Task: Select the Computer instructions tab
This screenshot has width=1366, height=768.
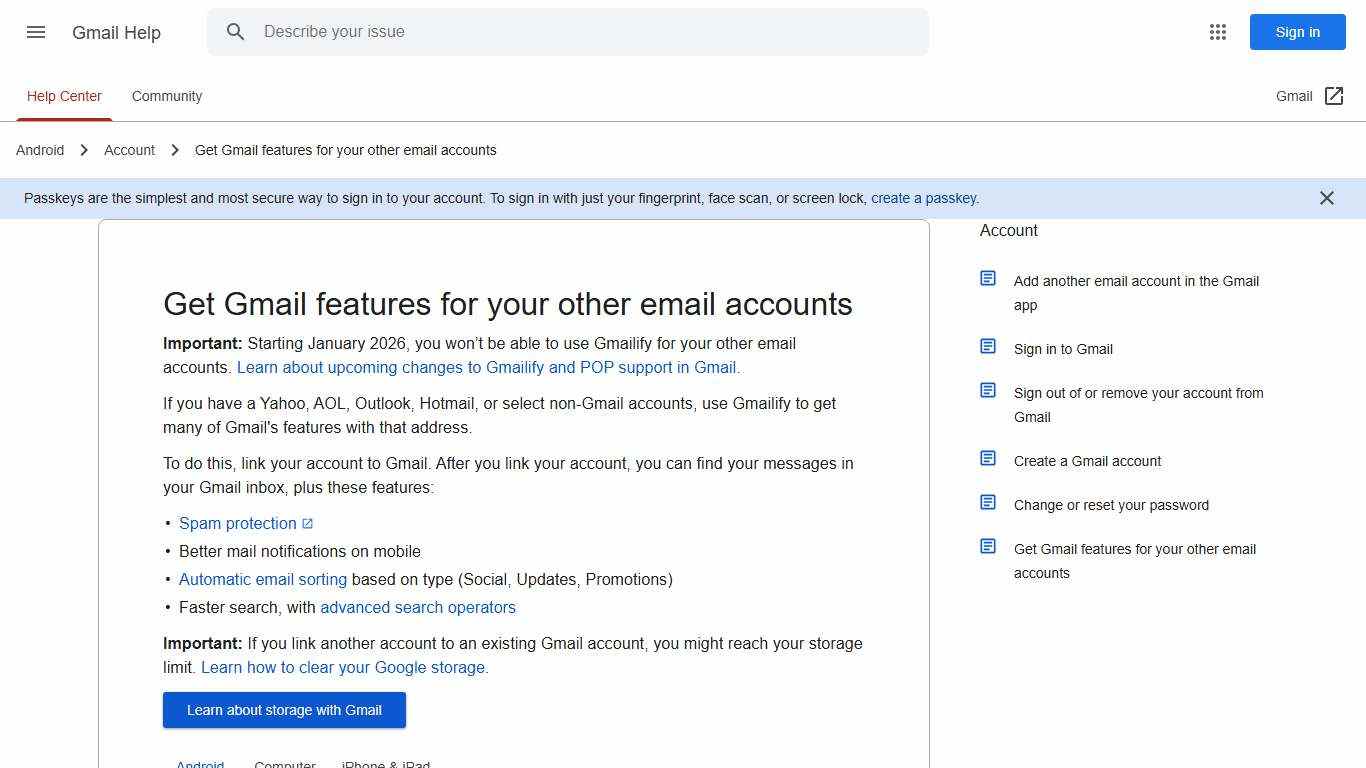Action: coord(285,764)
